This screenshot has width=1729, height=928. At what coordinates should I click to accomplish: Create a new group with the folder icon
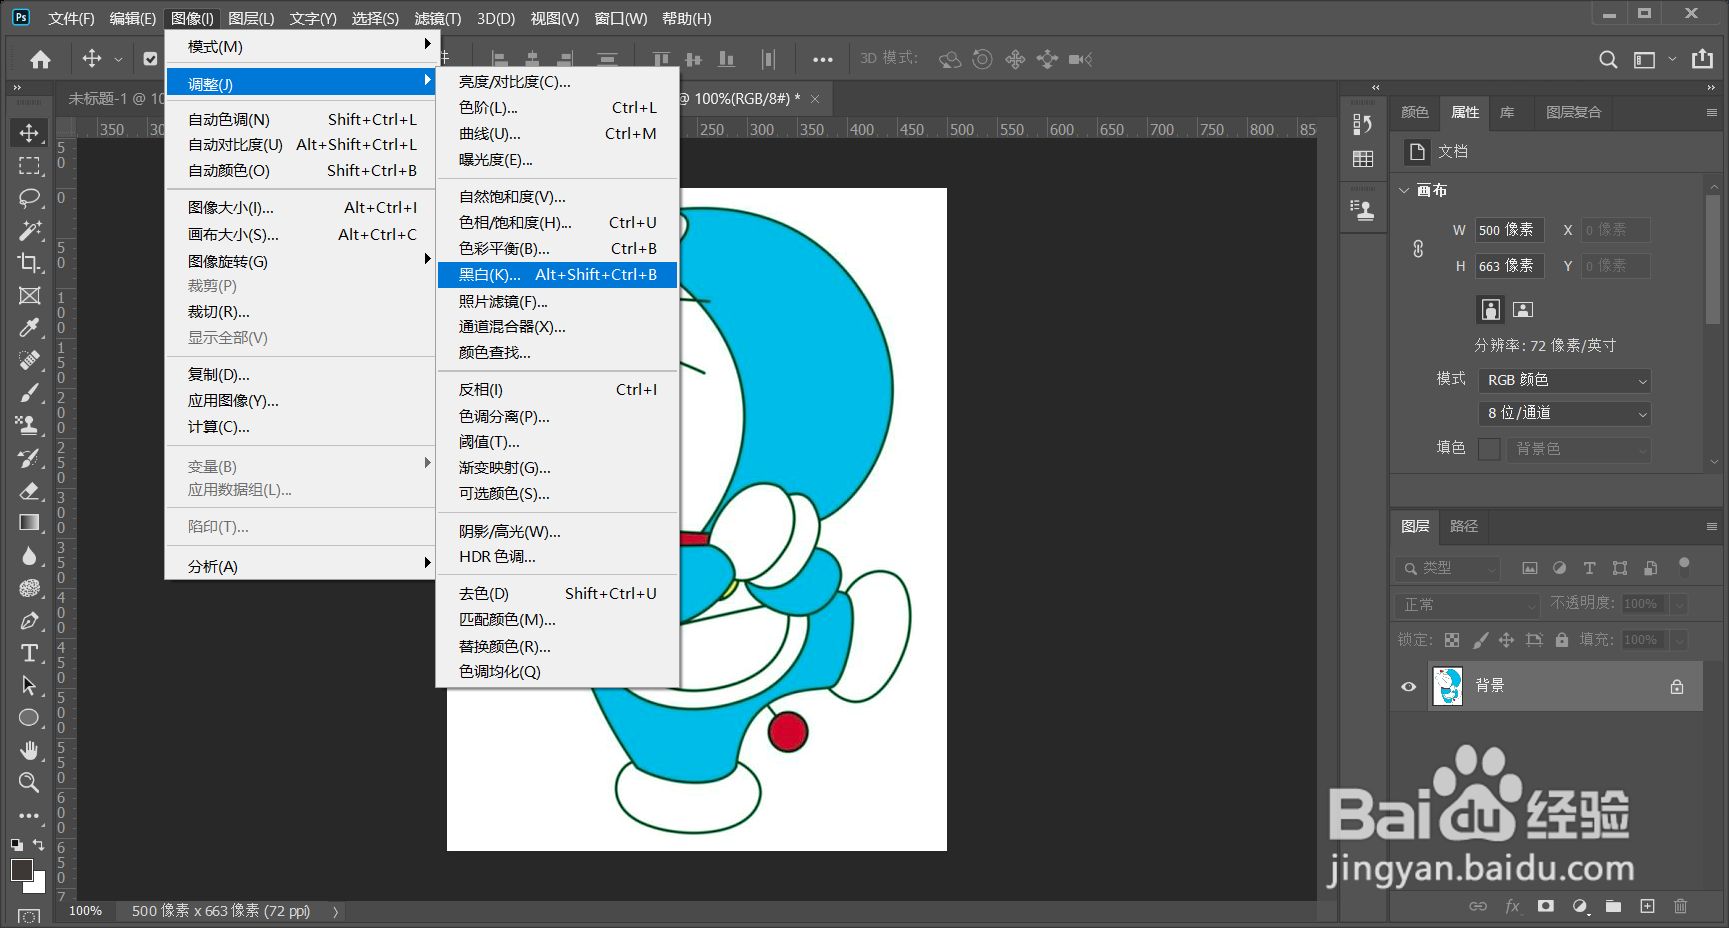tap(1613, 906)
